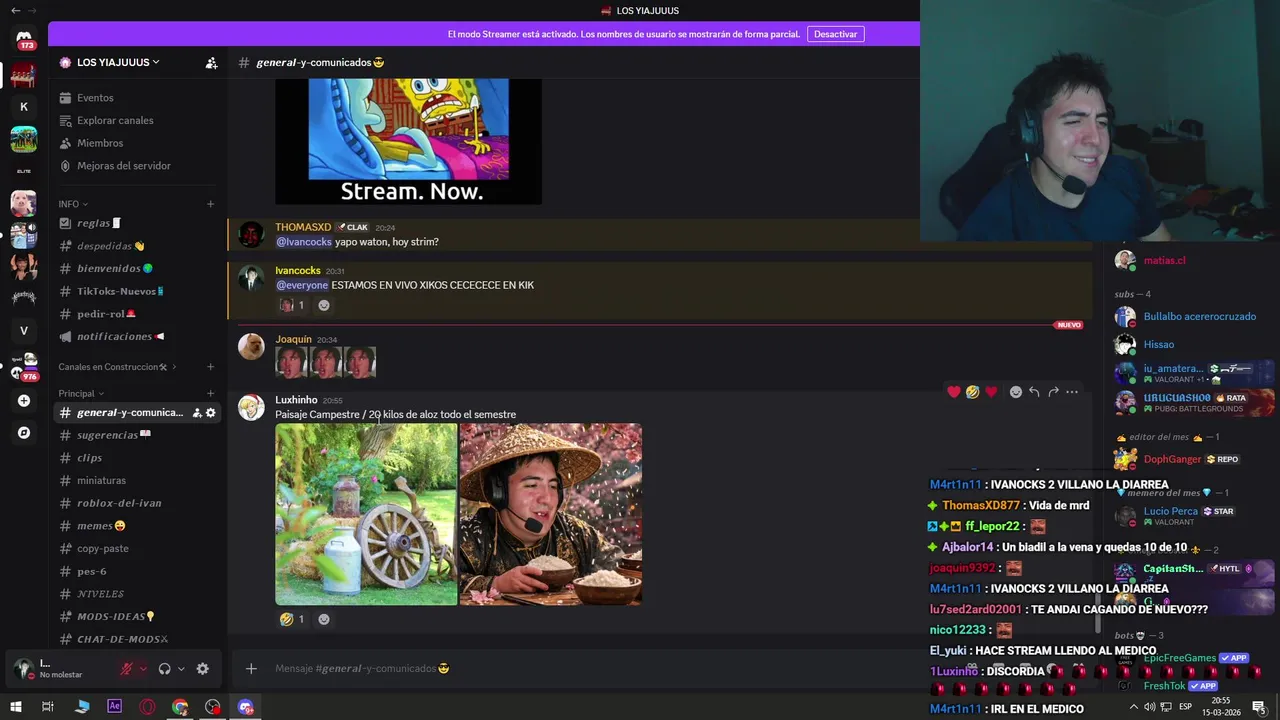Open Lucio Perca's profile in member list
Image resolution: width=1280 pixels, height=720 pixels.
click(1171, 516)
